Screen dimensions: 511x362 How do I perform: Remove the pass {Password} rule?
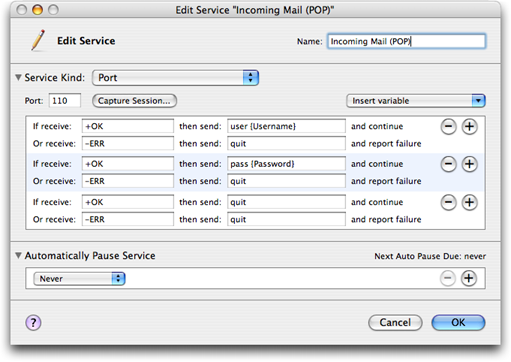pyautogui.click(x=448, y=164)
